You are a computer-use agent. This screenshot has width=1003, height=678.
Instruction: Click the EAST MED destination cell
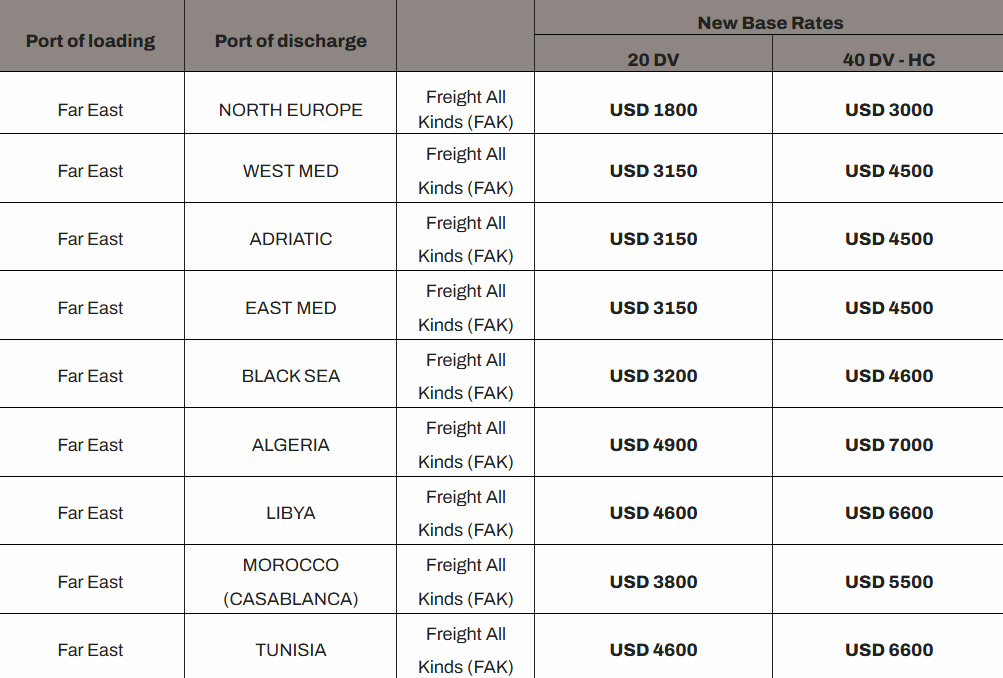tap(290, 308)
